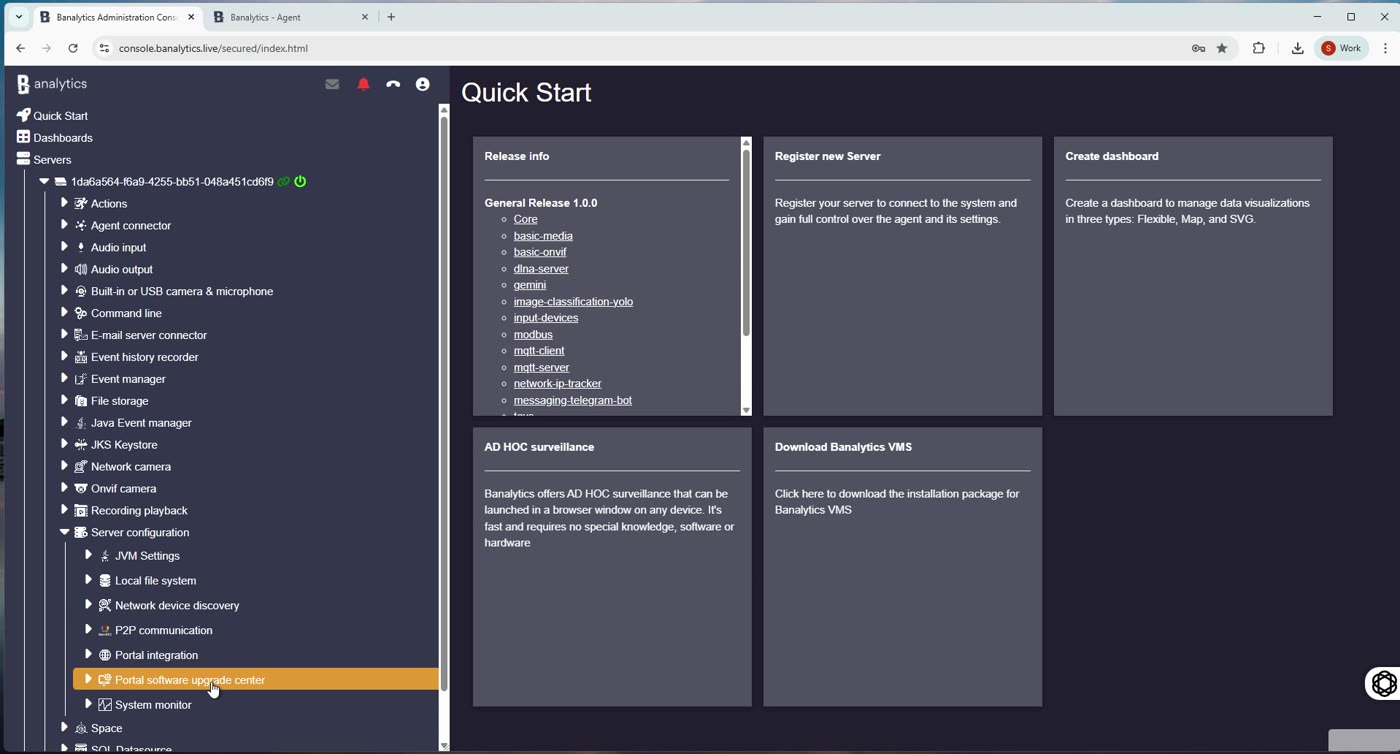Click the Local file system database icon
The height and width of the screenshot is (754, 1400).
(x=105, y=580)
